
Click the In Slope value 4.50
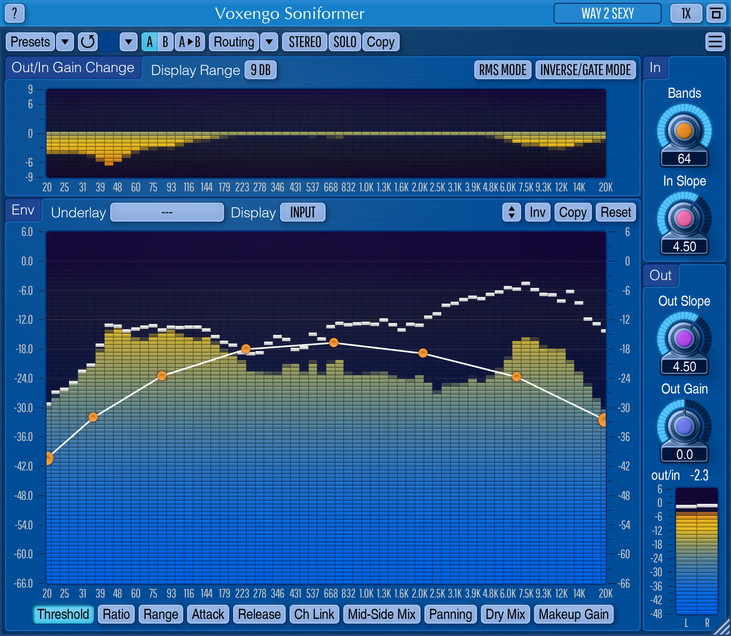pyautogui.click(x=684, y=247)
